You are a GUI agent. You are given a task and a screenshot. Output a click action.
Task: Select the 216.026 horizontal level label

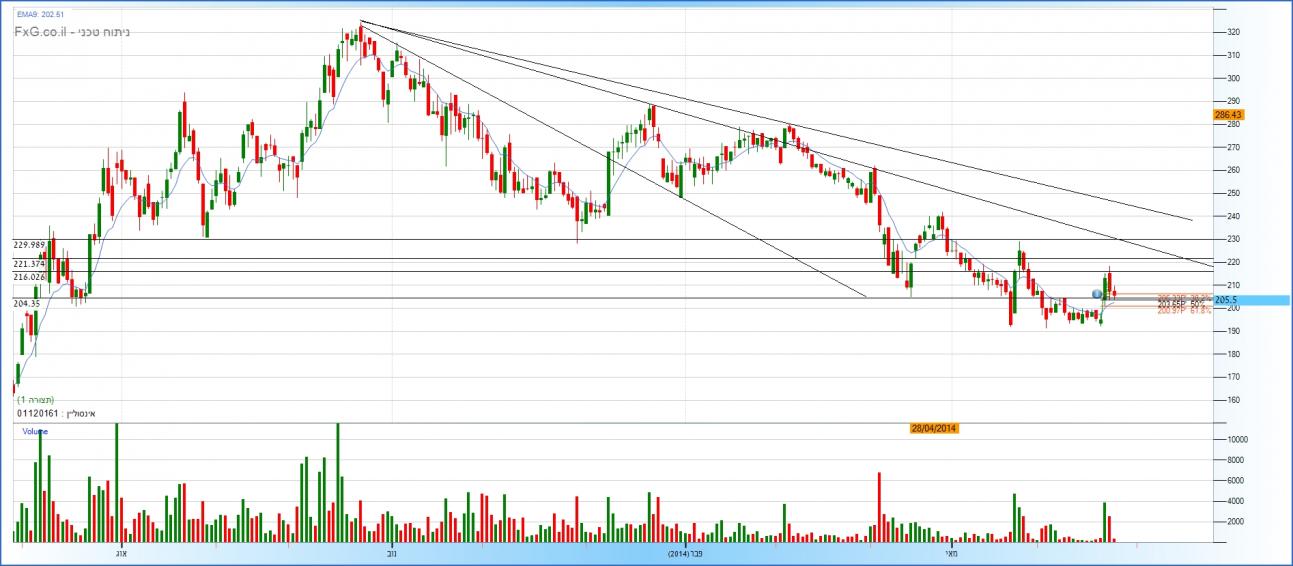coord(30,277)
